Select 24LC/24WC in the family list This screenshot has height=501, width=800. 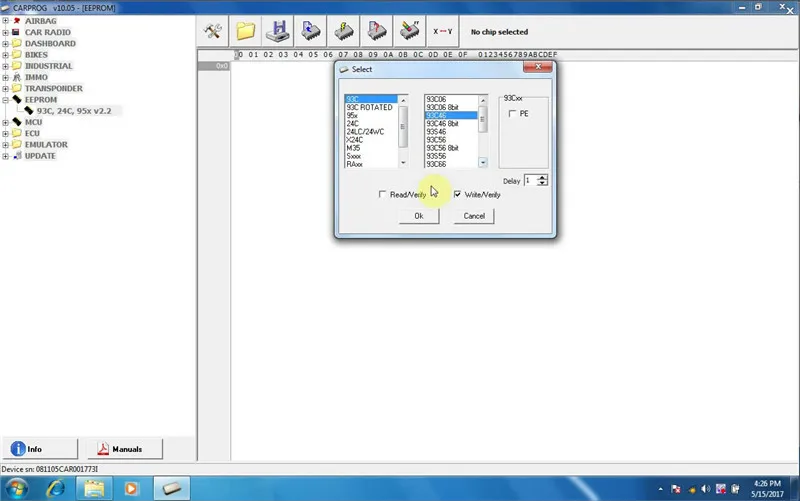[x=365, y=132]
